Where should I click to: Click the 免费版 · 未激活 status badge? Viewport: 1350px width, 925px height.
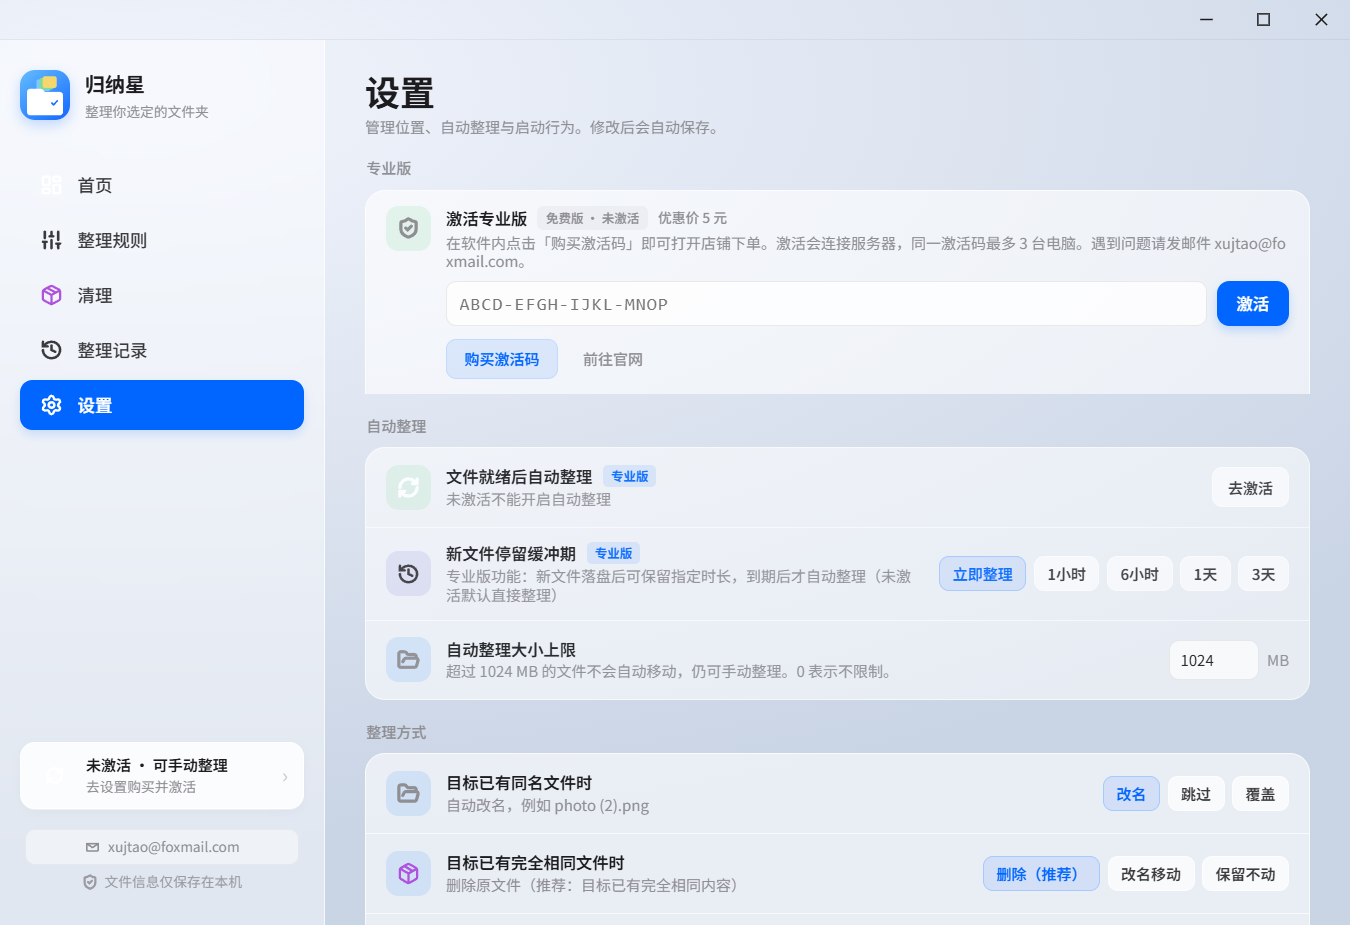coord(592,218)
